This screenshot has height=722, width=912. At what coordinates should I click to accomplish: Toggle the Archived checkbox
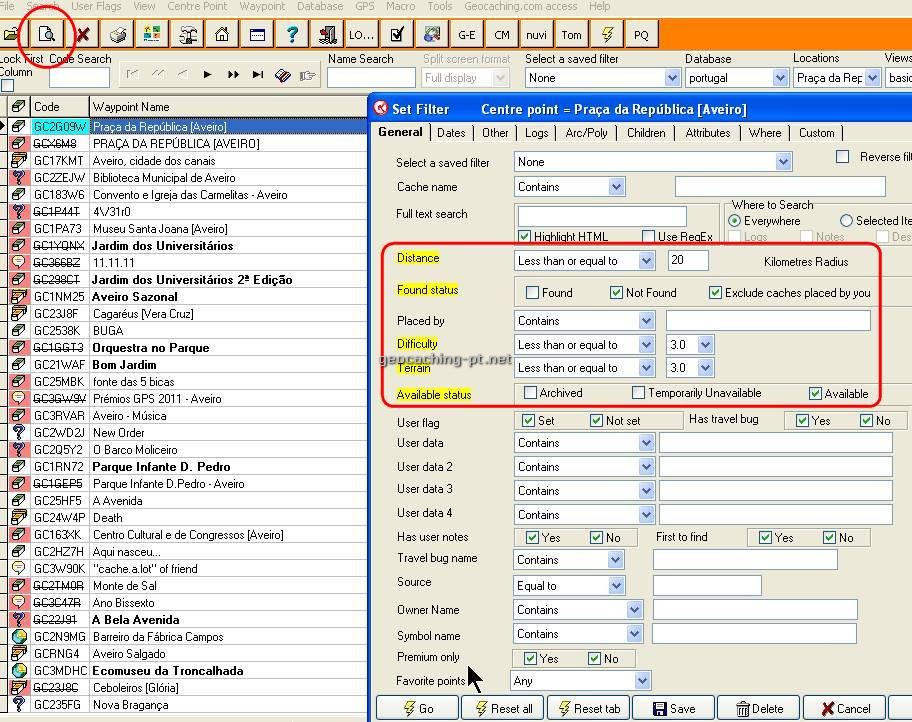pyautogui.click(x=531, y=393)
